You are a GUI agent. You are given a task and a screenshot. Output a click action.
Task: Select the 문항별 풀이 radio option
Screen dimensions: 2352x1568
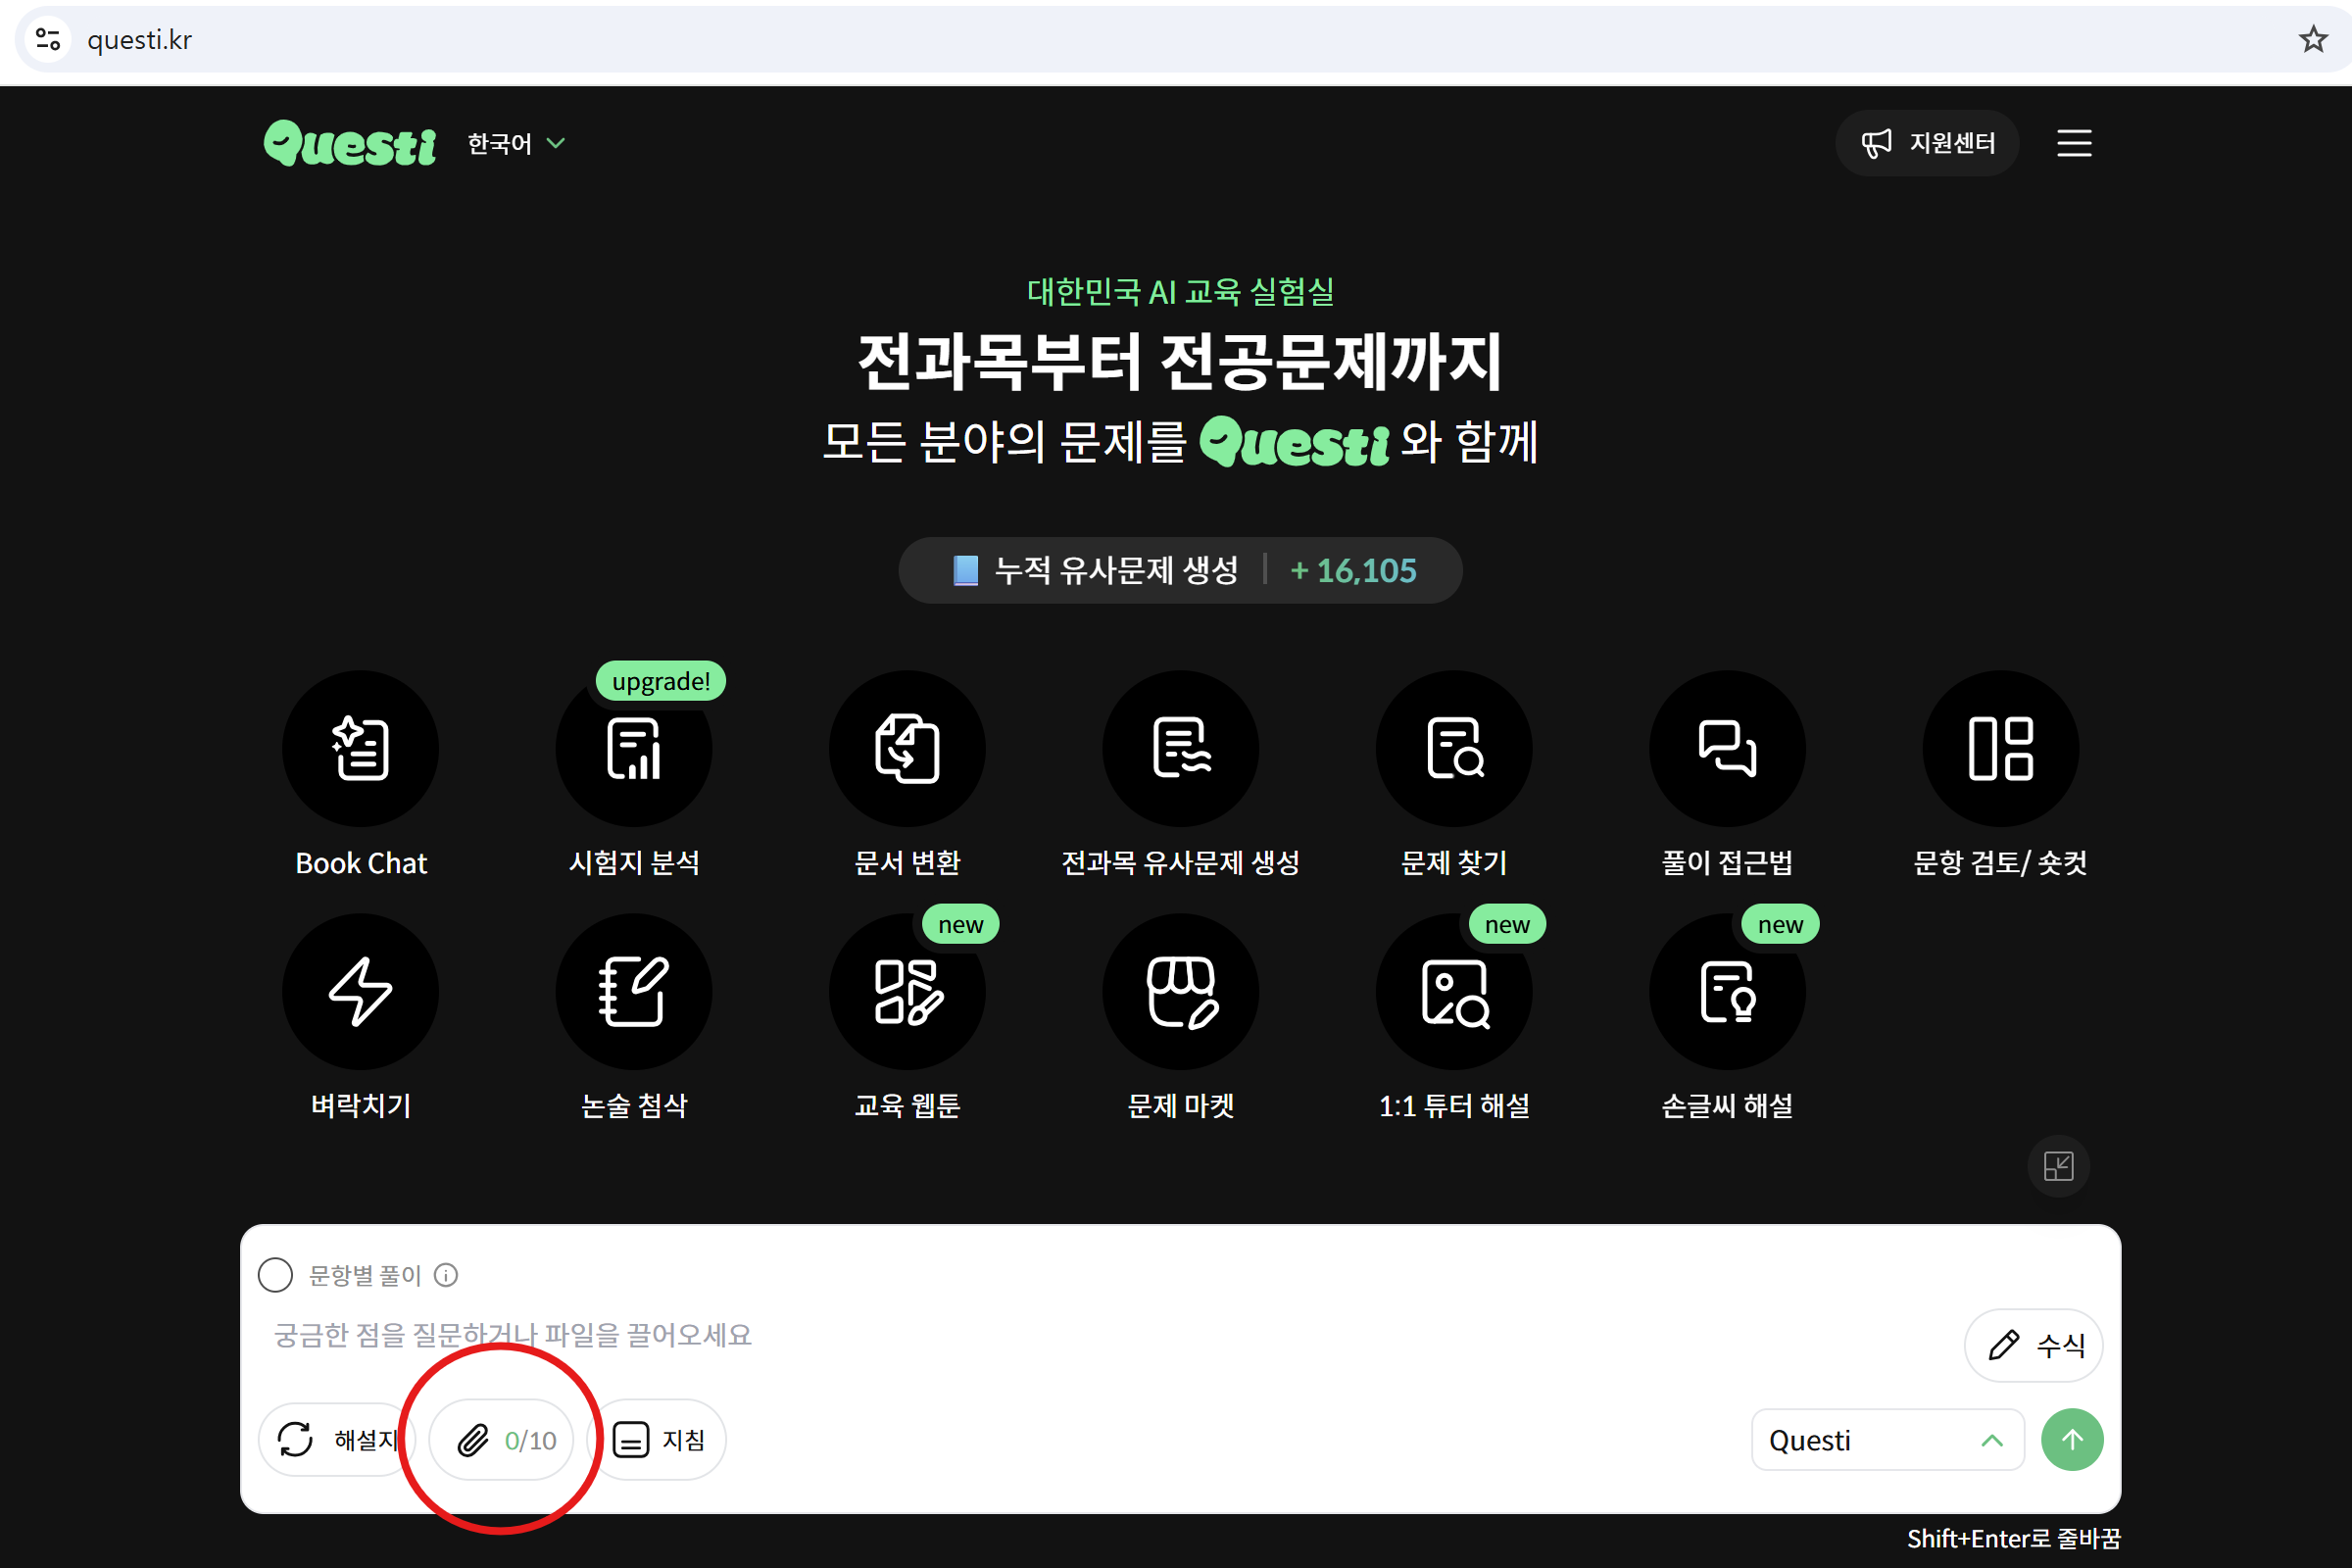[276, 1275]
